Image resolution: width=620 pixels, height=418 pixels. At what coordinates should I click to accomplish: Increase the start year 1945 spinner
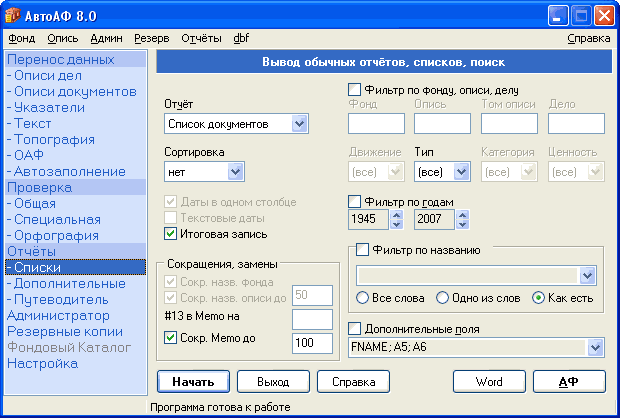[x=397, y=215]
